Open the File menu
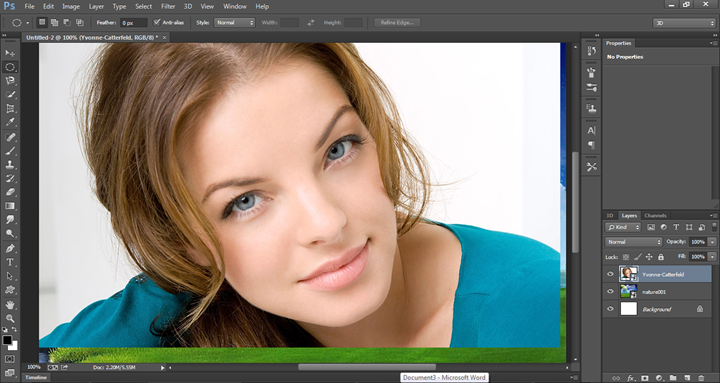 pyautogui.click(x=29, y=6)
